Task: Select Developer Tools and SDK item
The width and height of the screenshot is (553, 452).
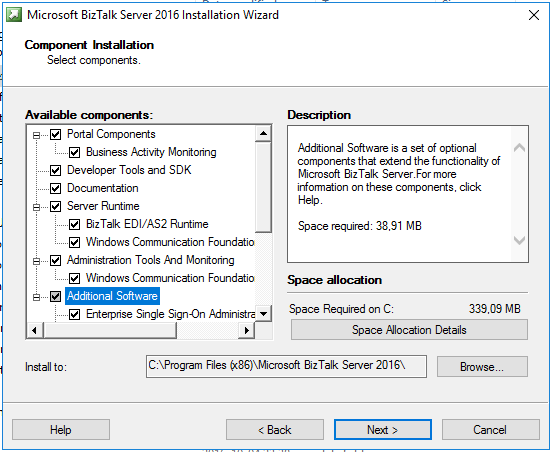Action: 129,170
